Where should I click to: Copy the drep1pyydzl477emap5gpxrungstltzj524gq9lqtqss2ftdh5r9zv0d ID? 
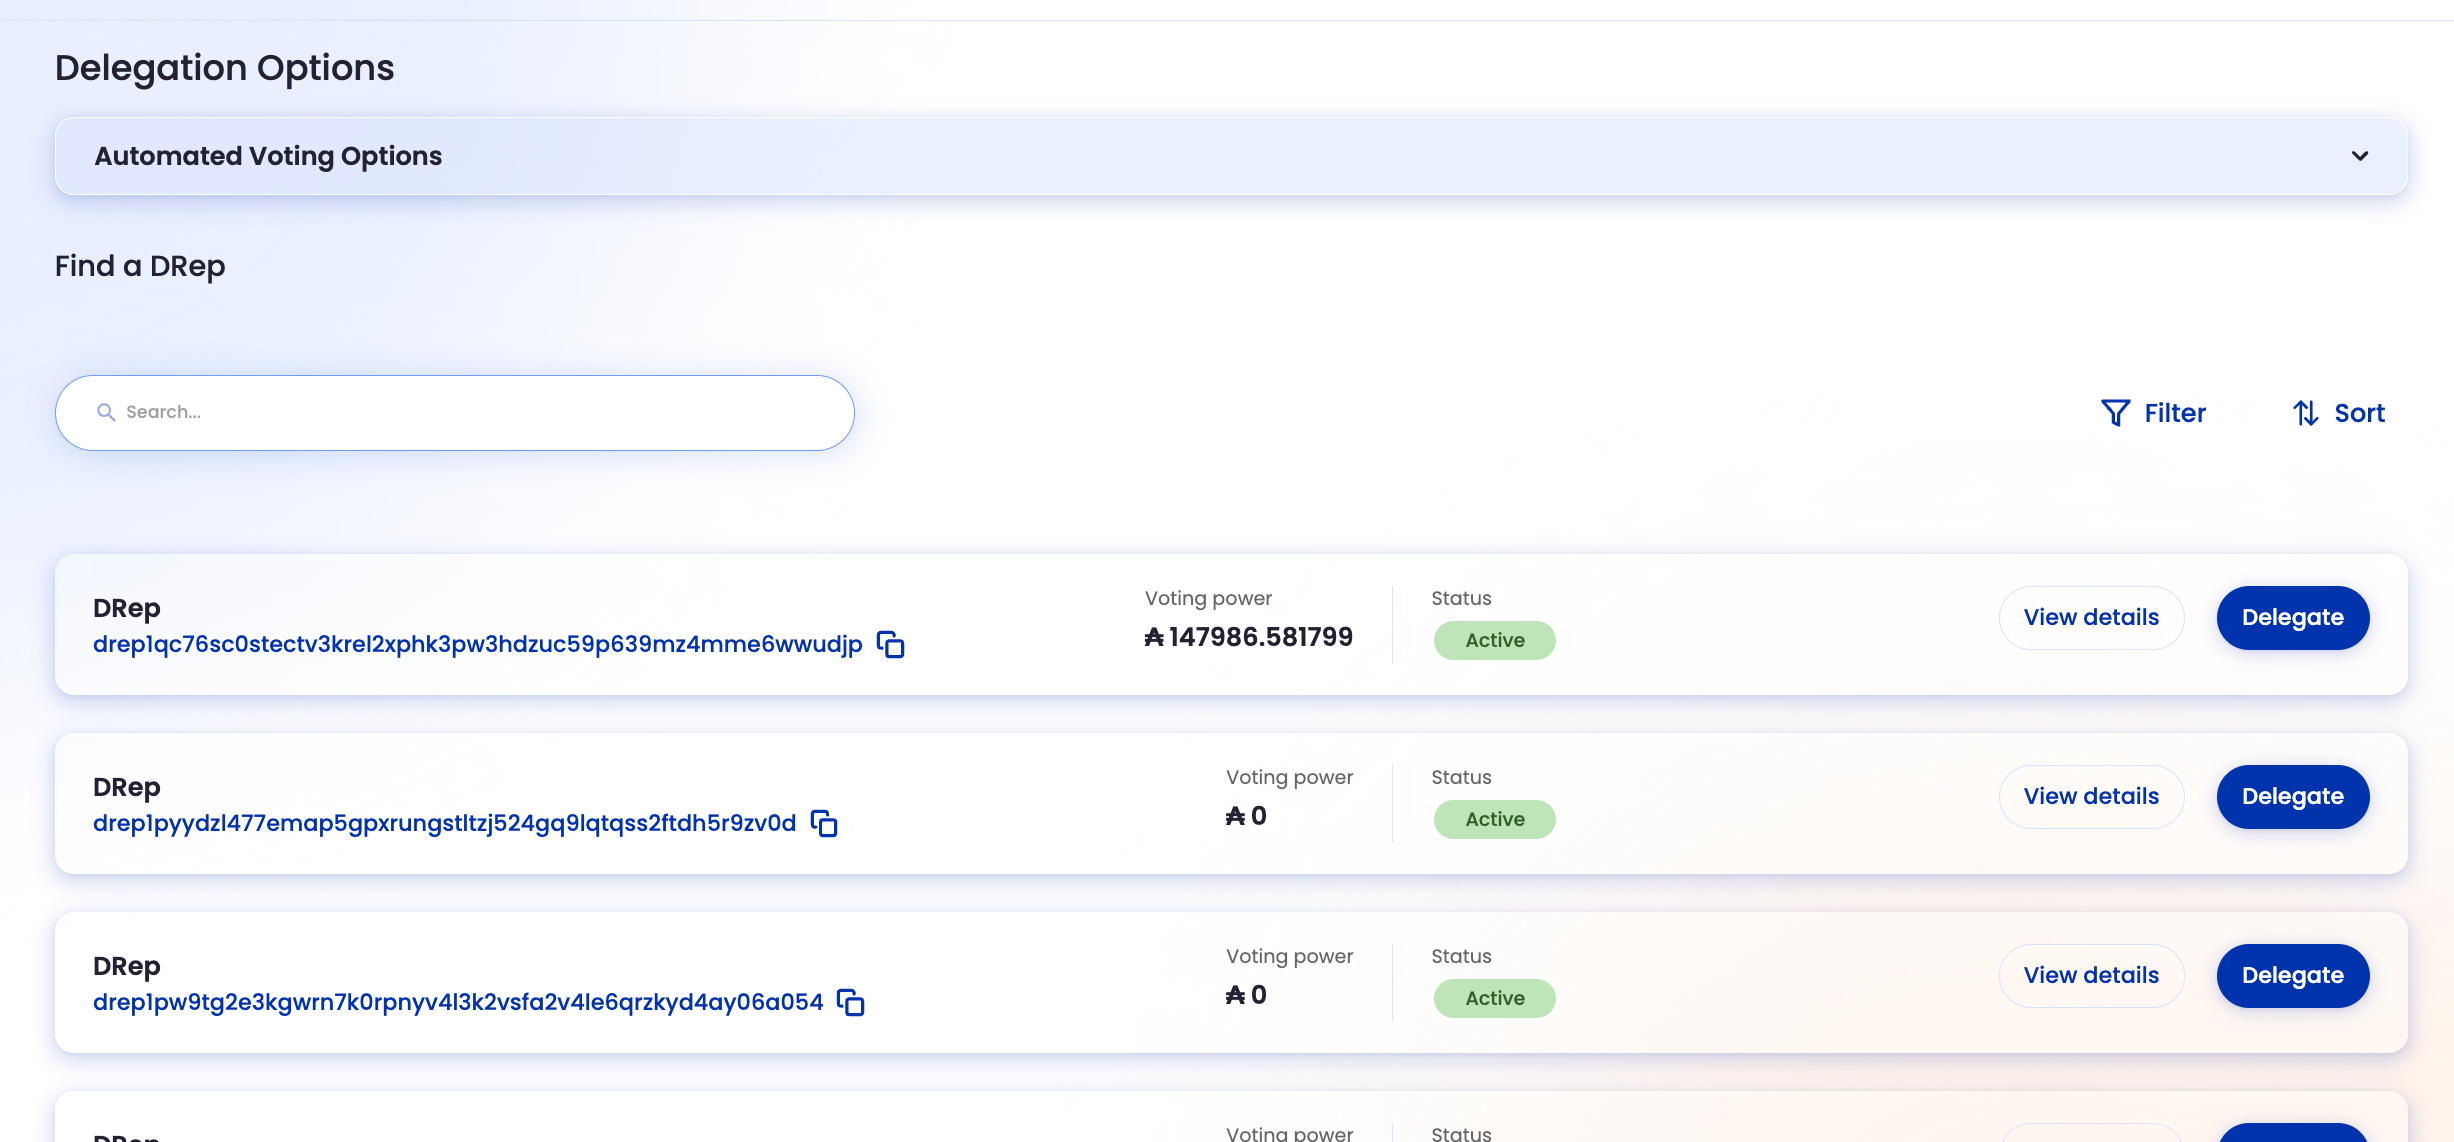(x=824, y=824)
